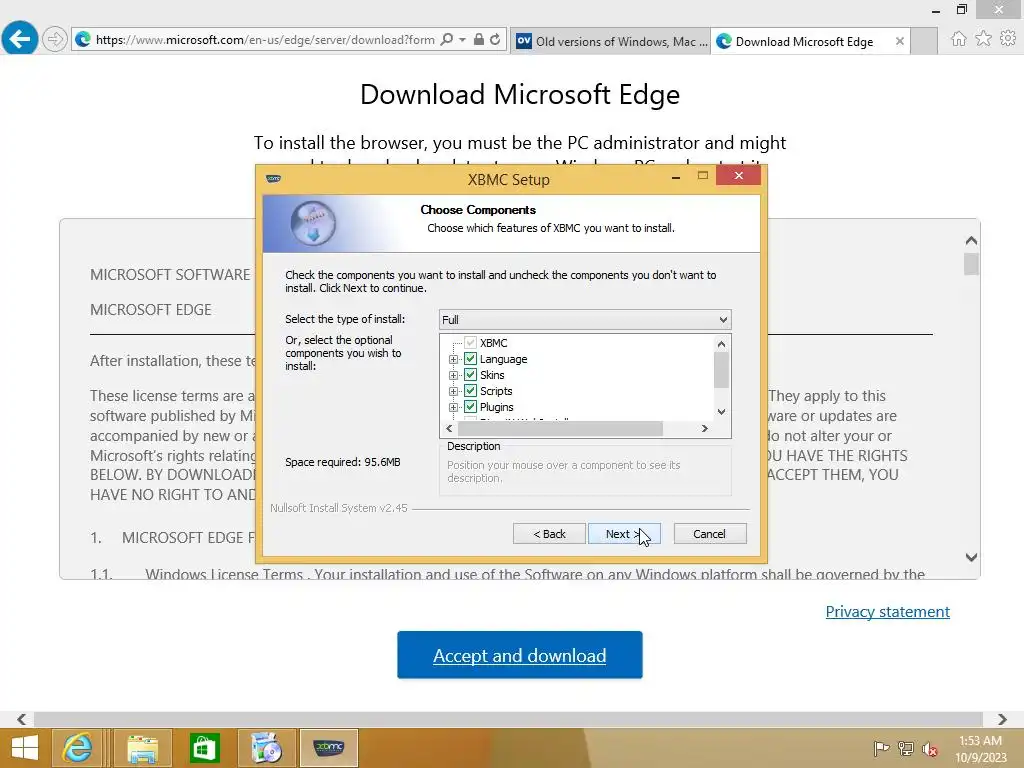This screenshot has height=768, width=1024.
Task: Click the network icon in system tray
Action: 906,748
